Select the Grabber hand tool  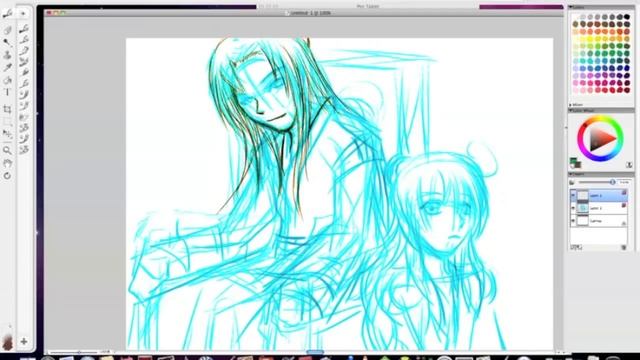pos(7,163)
